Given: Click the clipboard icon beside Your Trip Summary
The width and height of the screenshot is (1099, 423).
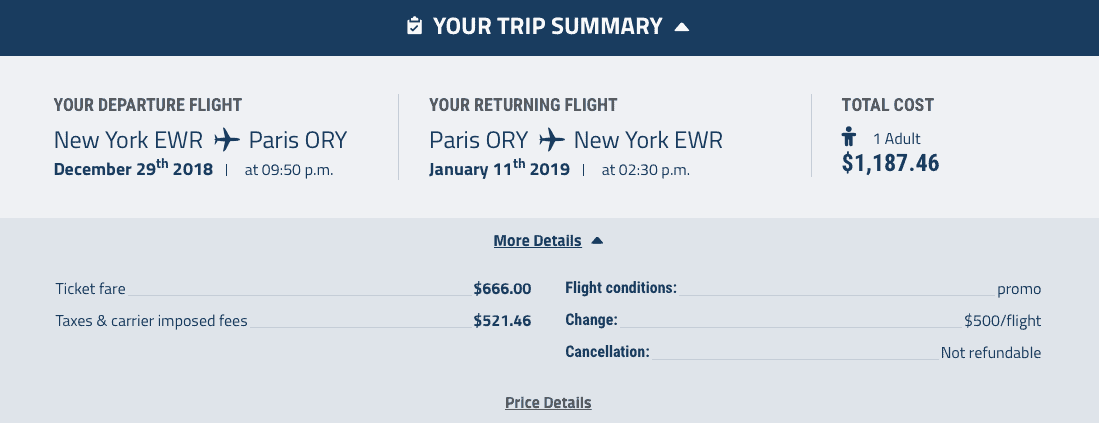Looking at the screenshot, I should point(414,26).
